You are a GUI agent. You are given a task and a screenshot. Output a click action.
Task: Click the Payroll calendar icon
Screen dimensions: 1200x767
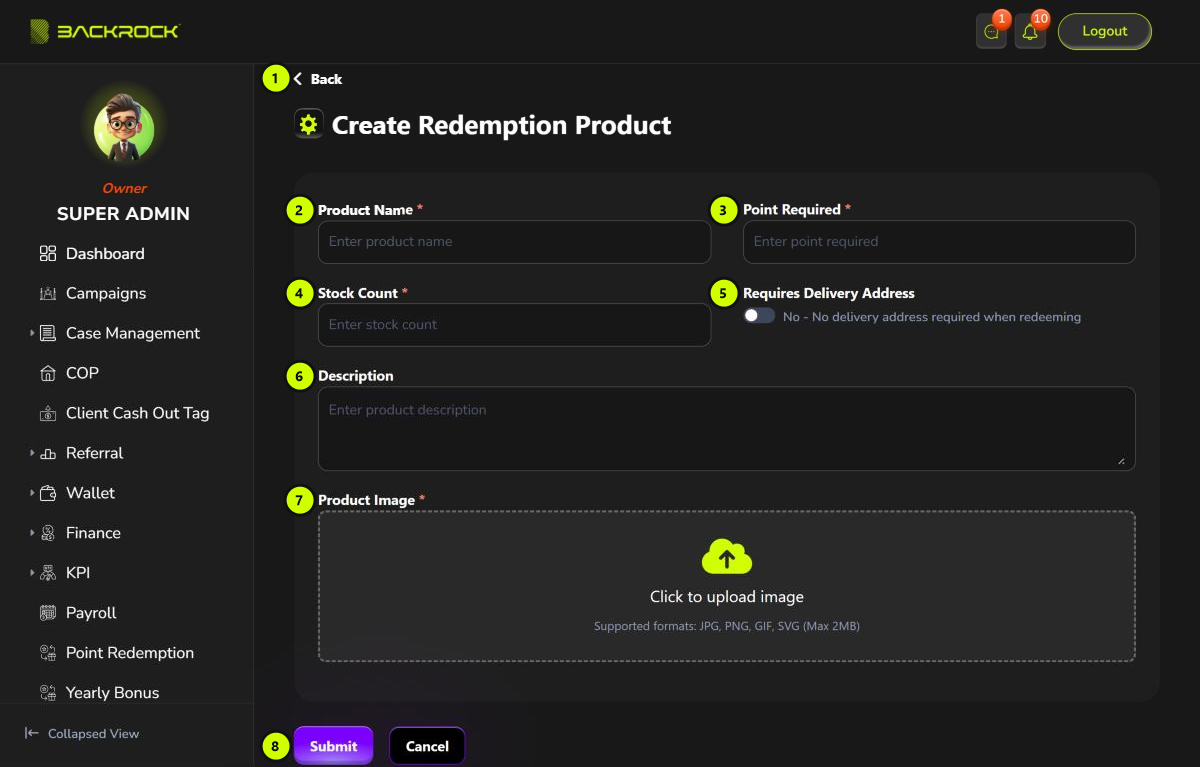pyautogui.click(x=48, y=613)
